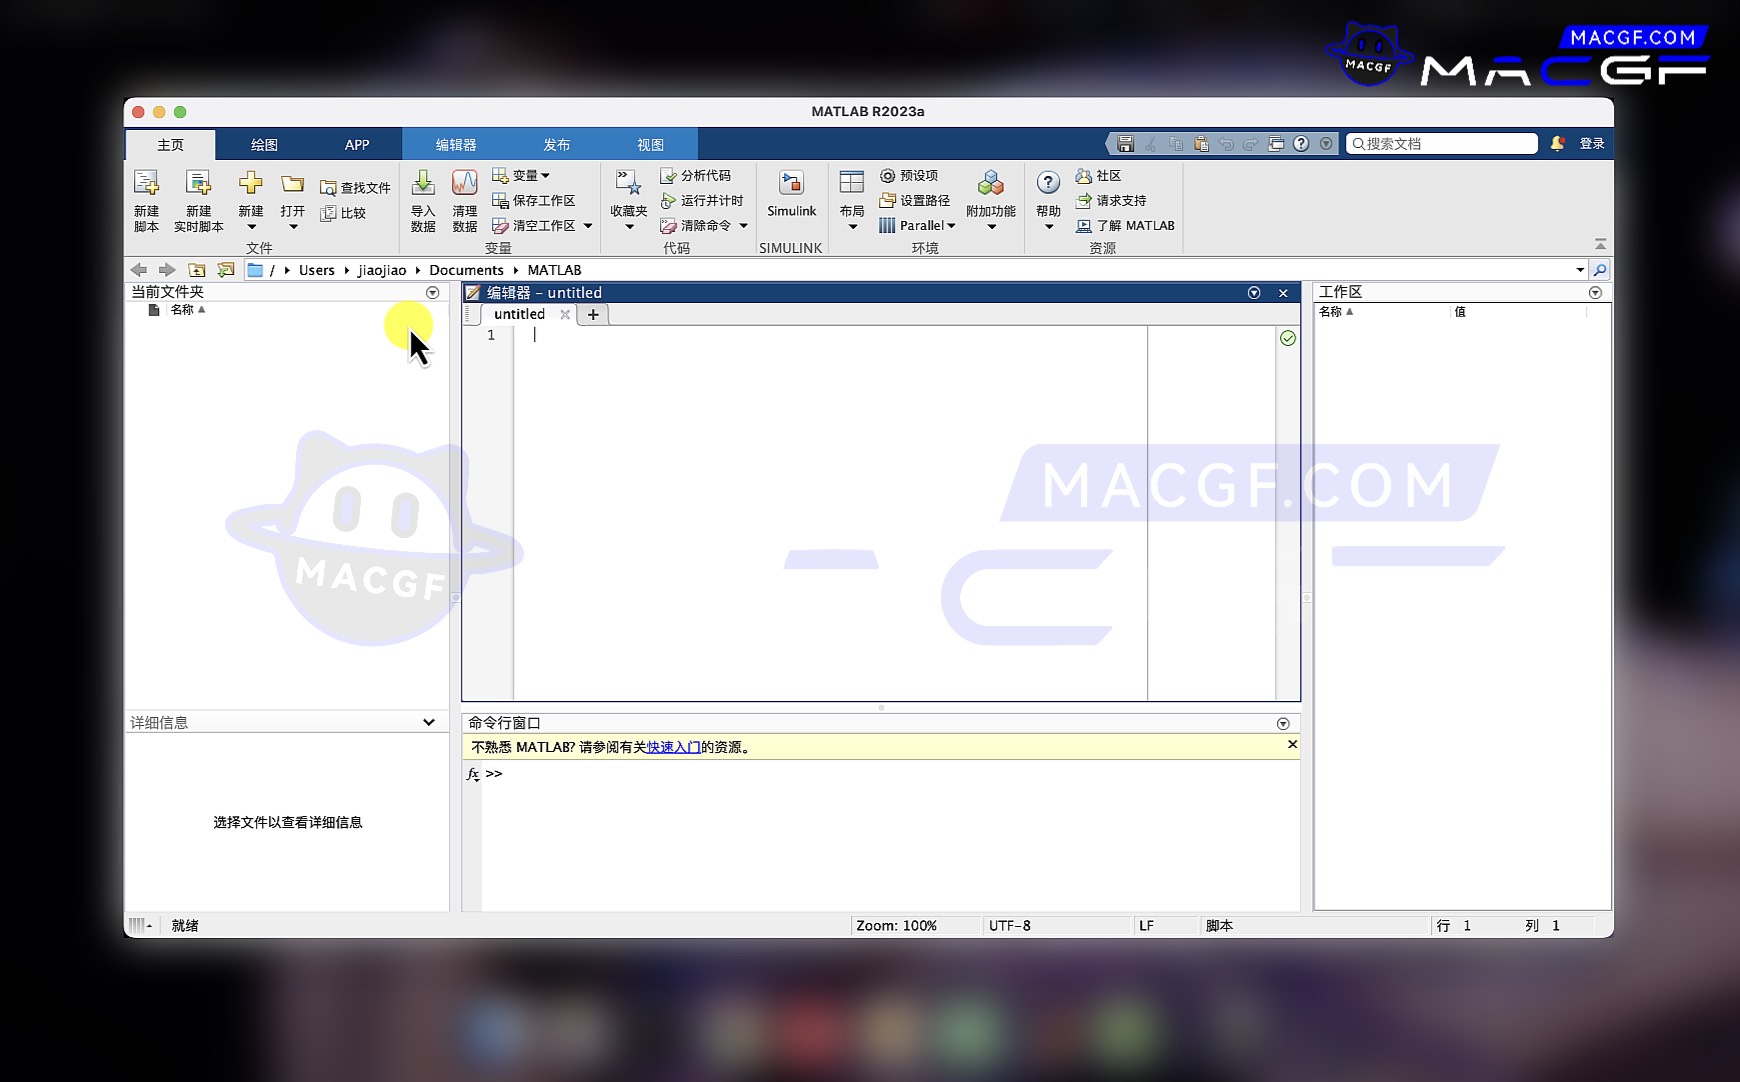The width and height of the screenshot is (1740, 1082).
Task: Click the Import Data icon
Action: (x=423, y=185)
